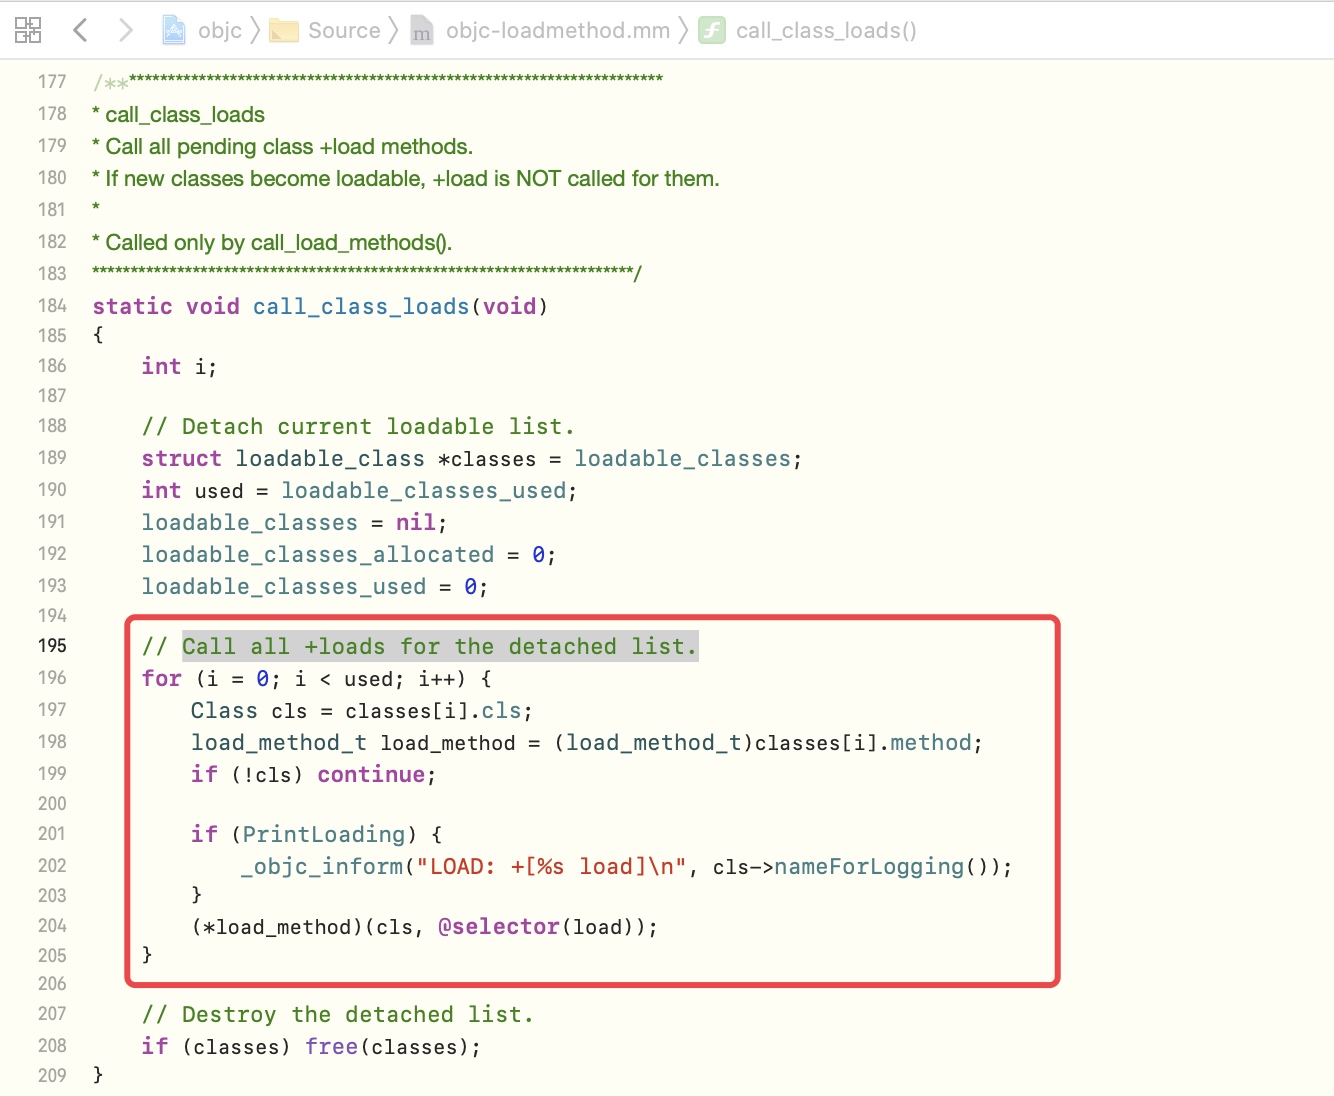
Task: Click line number 177 in the gutter
Action: pyautogui.click(x=52, y=82)
